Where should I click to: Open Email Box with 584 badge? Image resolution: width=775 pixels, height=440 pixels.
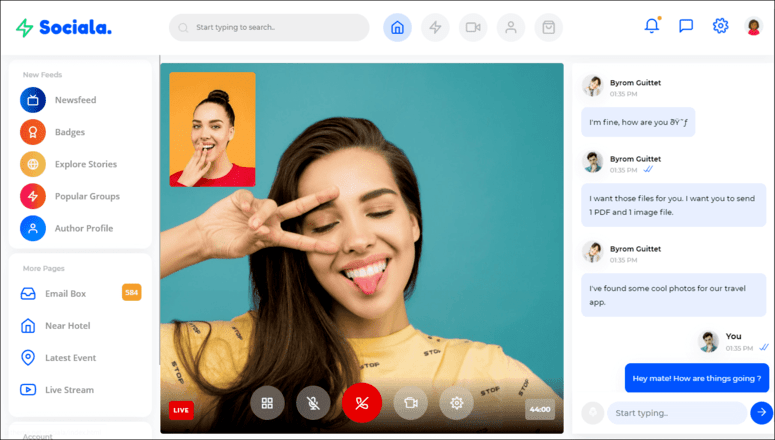[x=65, y=293]
